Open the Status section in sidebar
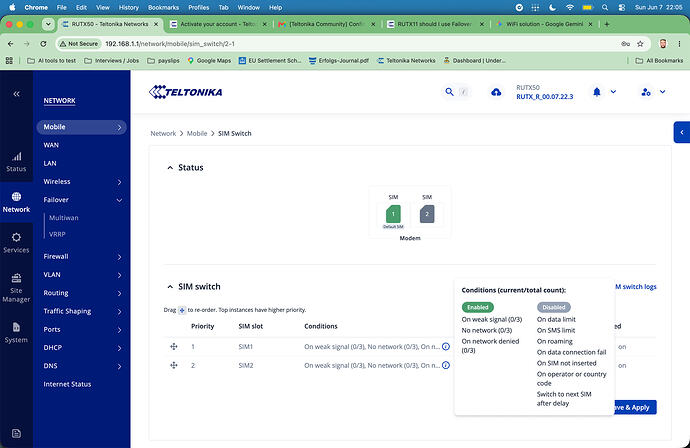The image size is (690, 448). coord(16,162)
